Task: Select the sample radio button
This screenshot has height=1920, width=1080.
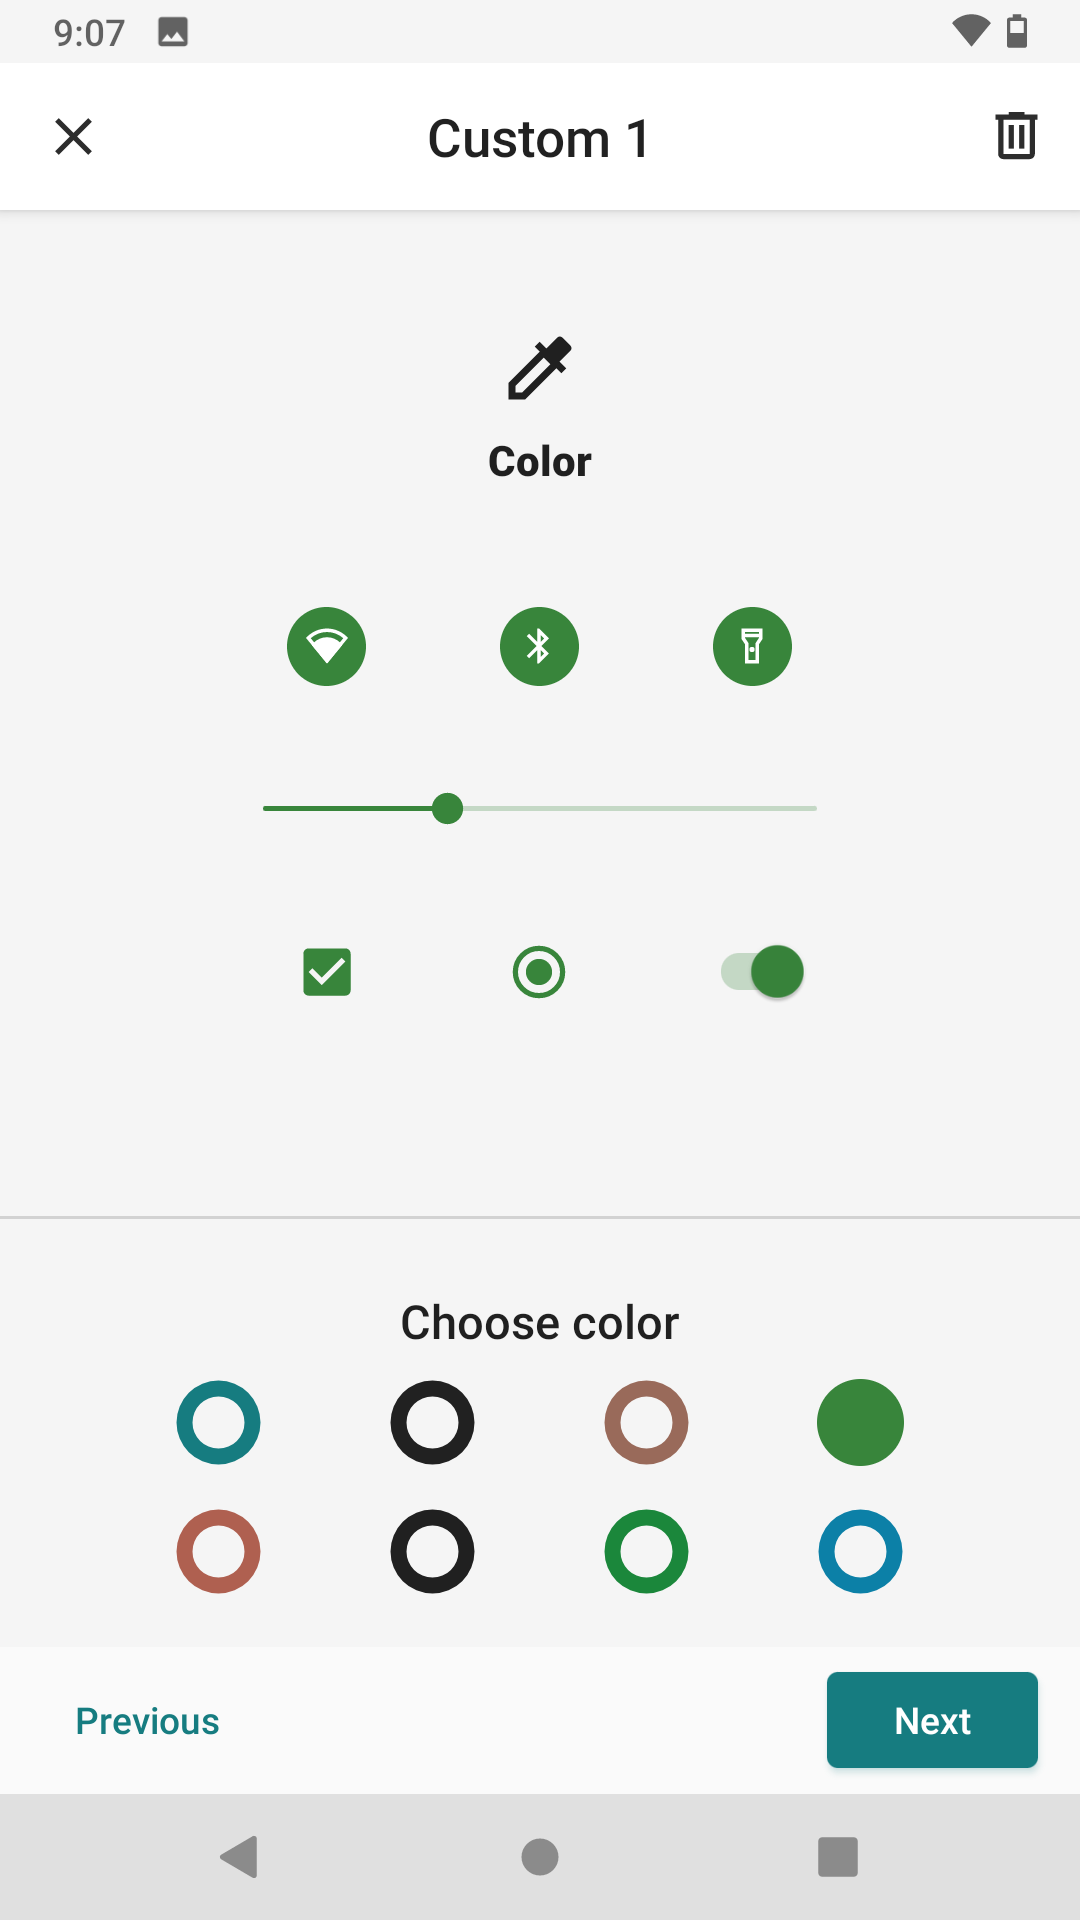Action: click(539, 971)
